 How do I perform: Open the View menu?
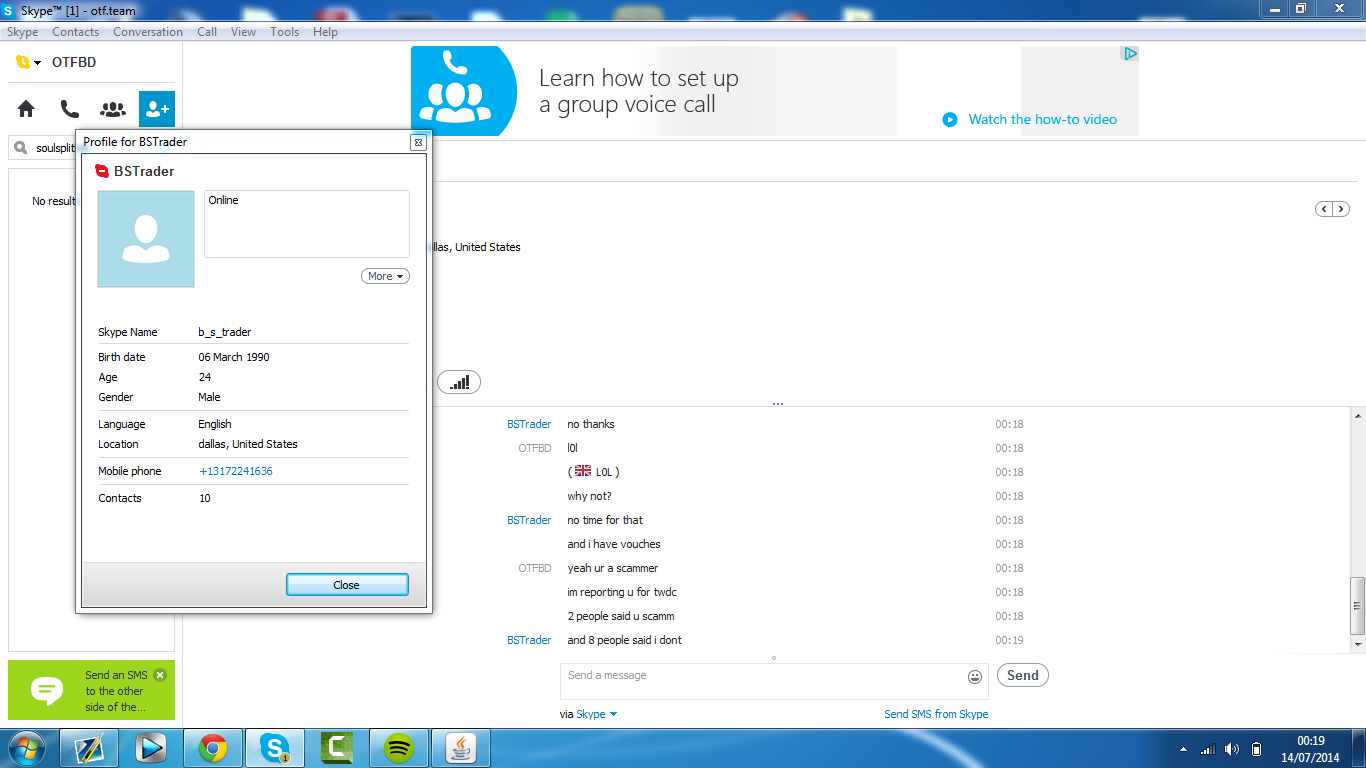point(243,32)
